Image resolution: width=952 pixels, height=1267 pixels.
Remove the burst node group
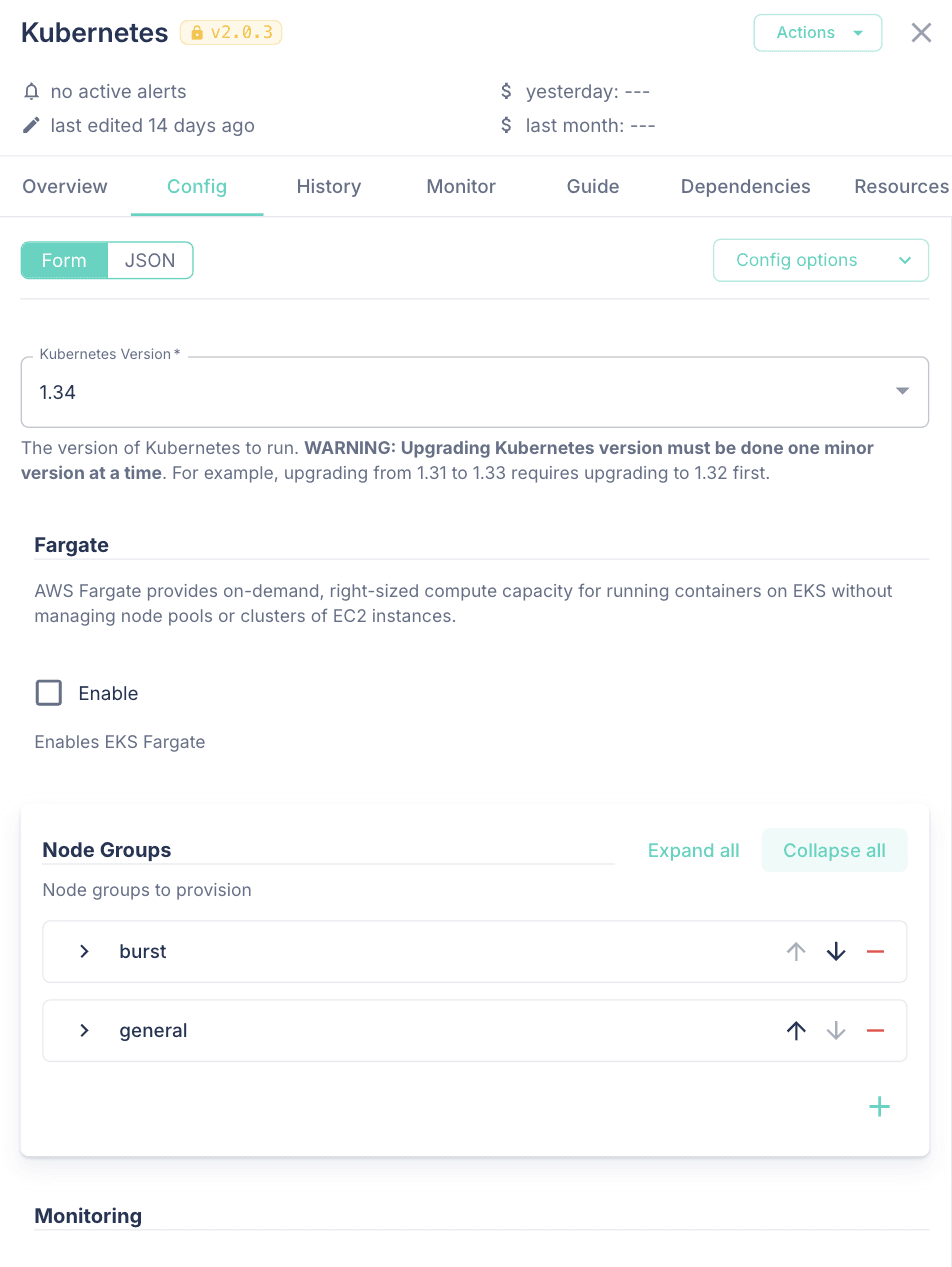tap(875, 952)
